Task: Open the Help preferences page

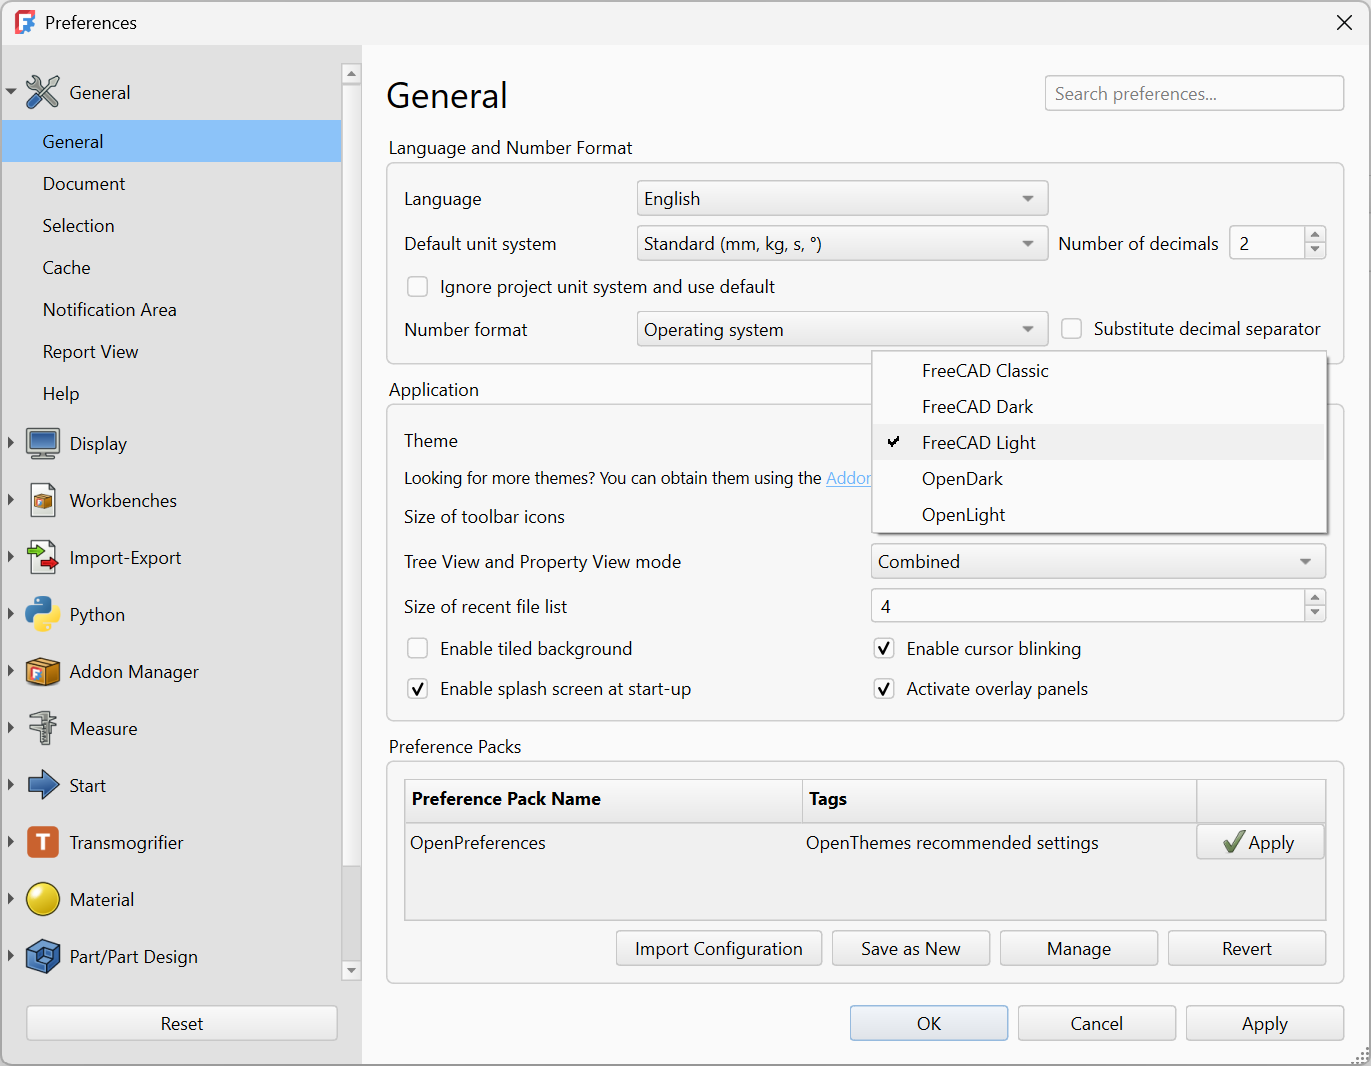Action: 171,394
